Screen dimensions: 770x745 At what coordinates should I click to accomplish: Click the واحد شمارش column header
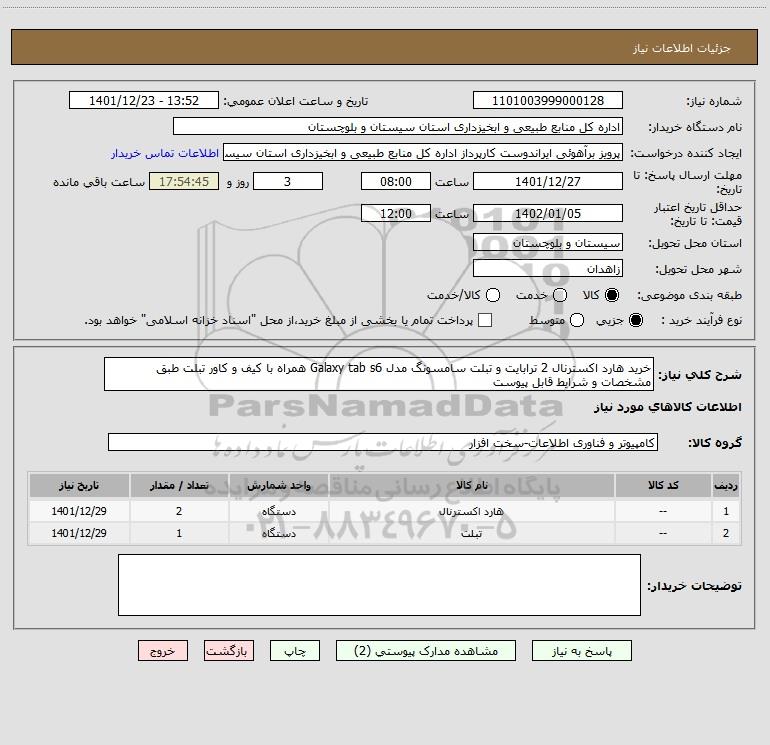tap(278, 485)
